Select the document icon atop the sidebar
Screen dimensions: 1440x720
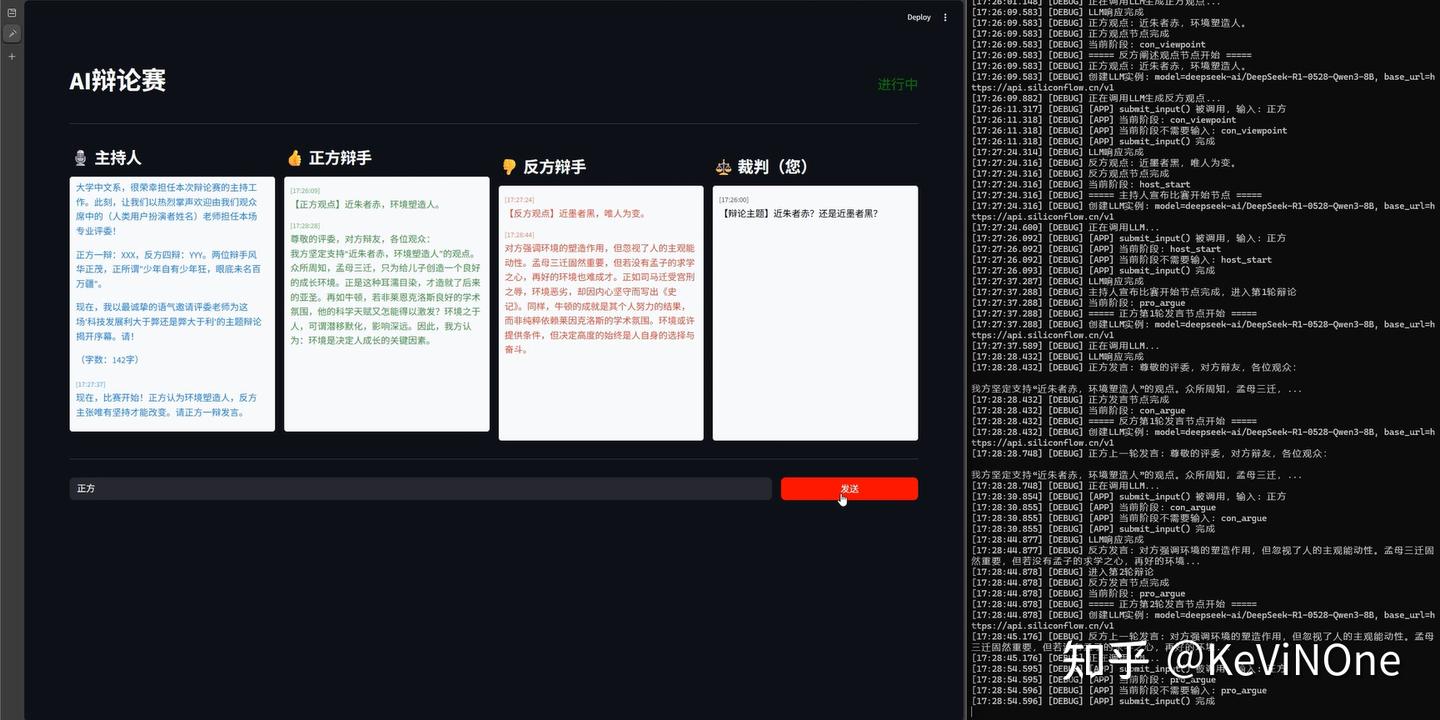coord(11,10)
